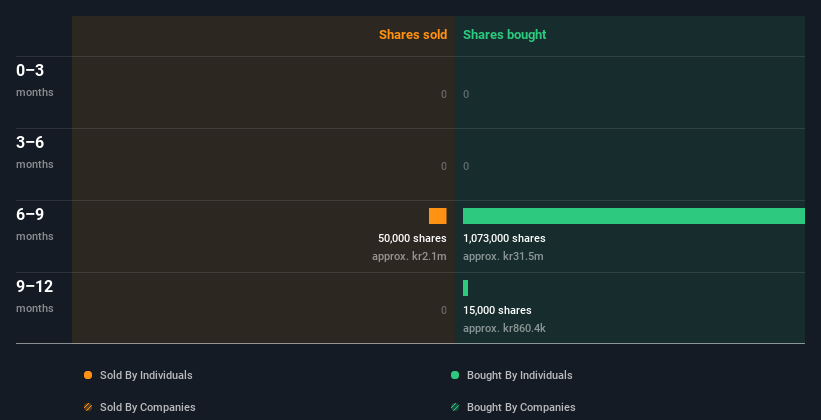Toggle the Sold By Individuals legend label
The height and width of the screenshot is (420, 821).
click(x=146, y=375)
